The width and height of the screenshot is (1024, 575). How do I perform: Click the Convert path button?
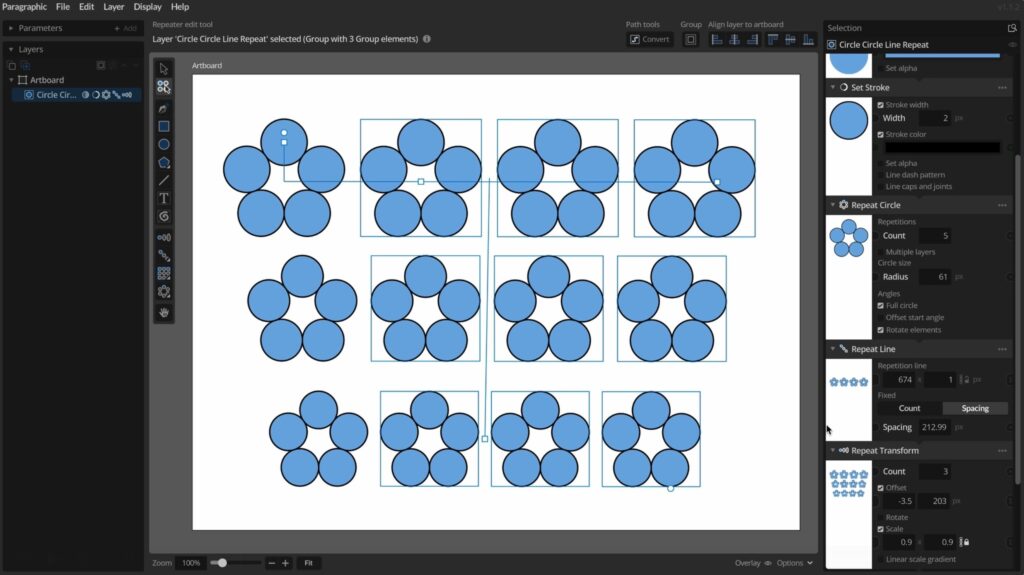coord(649,40)
